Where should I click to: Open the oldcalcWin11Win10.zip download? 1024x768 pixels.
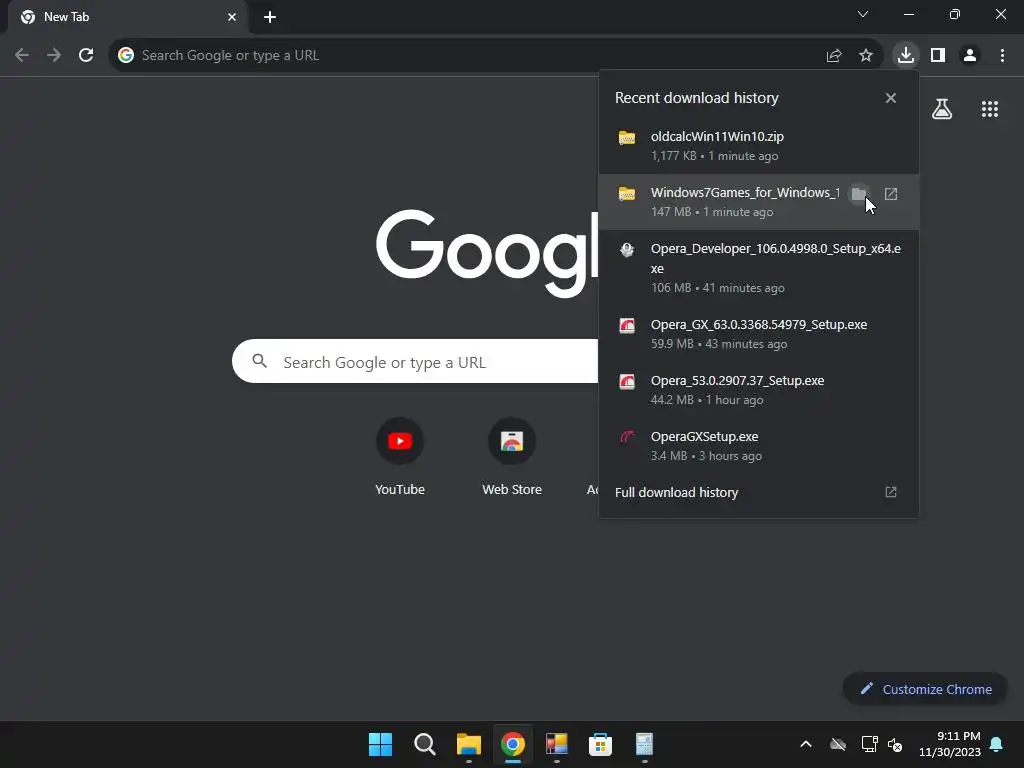click(x=759, y=146)
